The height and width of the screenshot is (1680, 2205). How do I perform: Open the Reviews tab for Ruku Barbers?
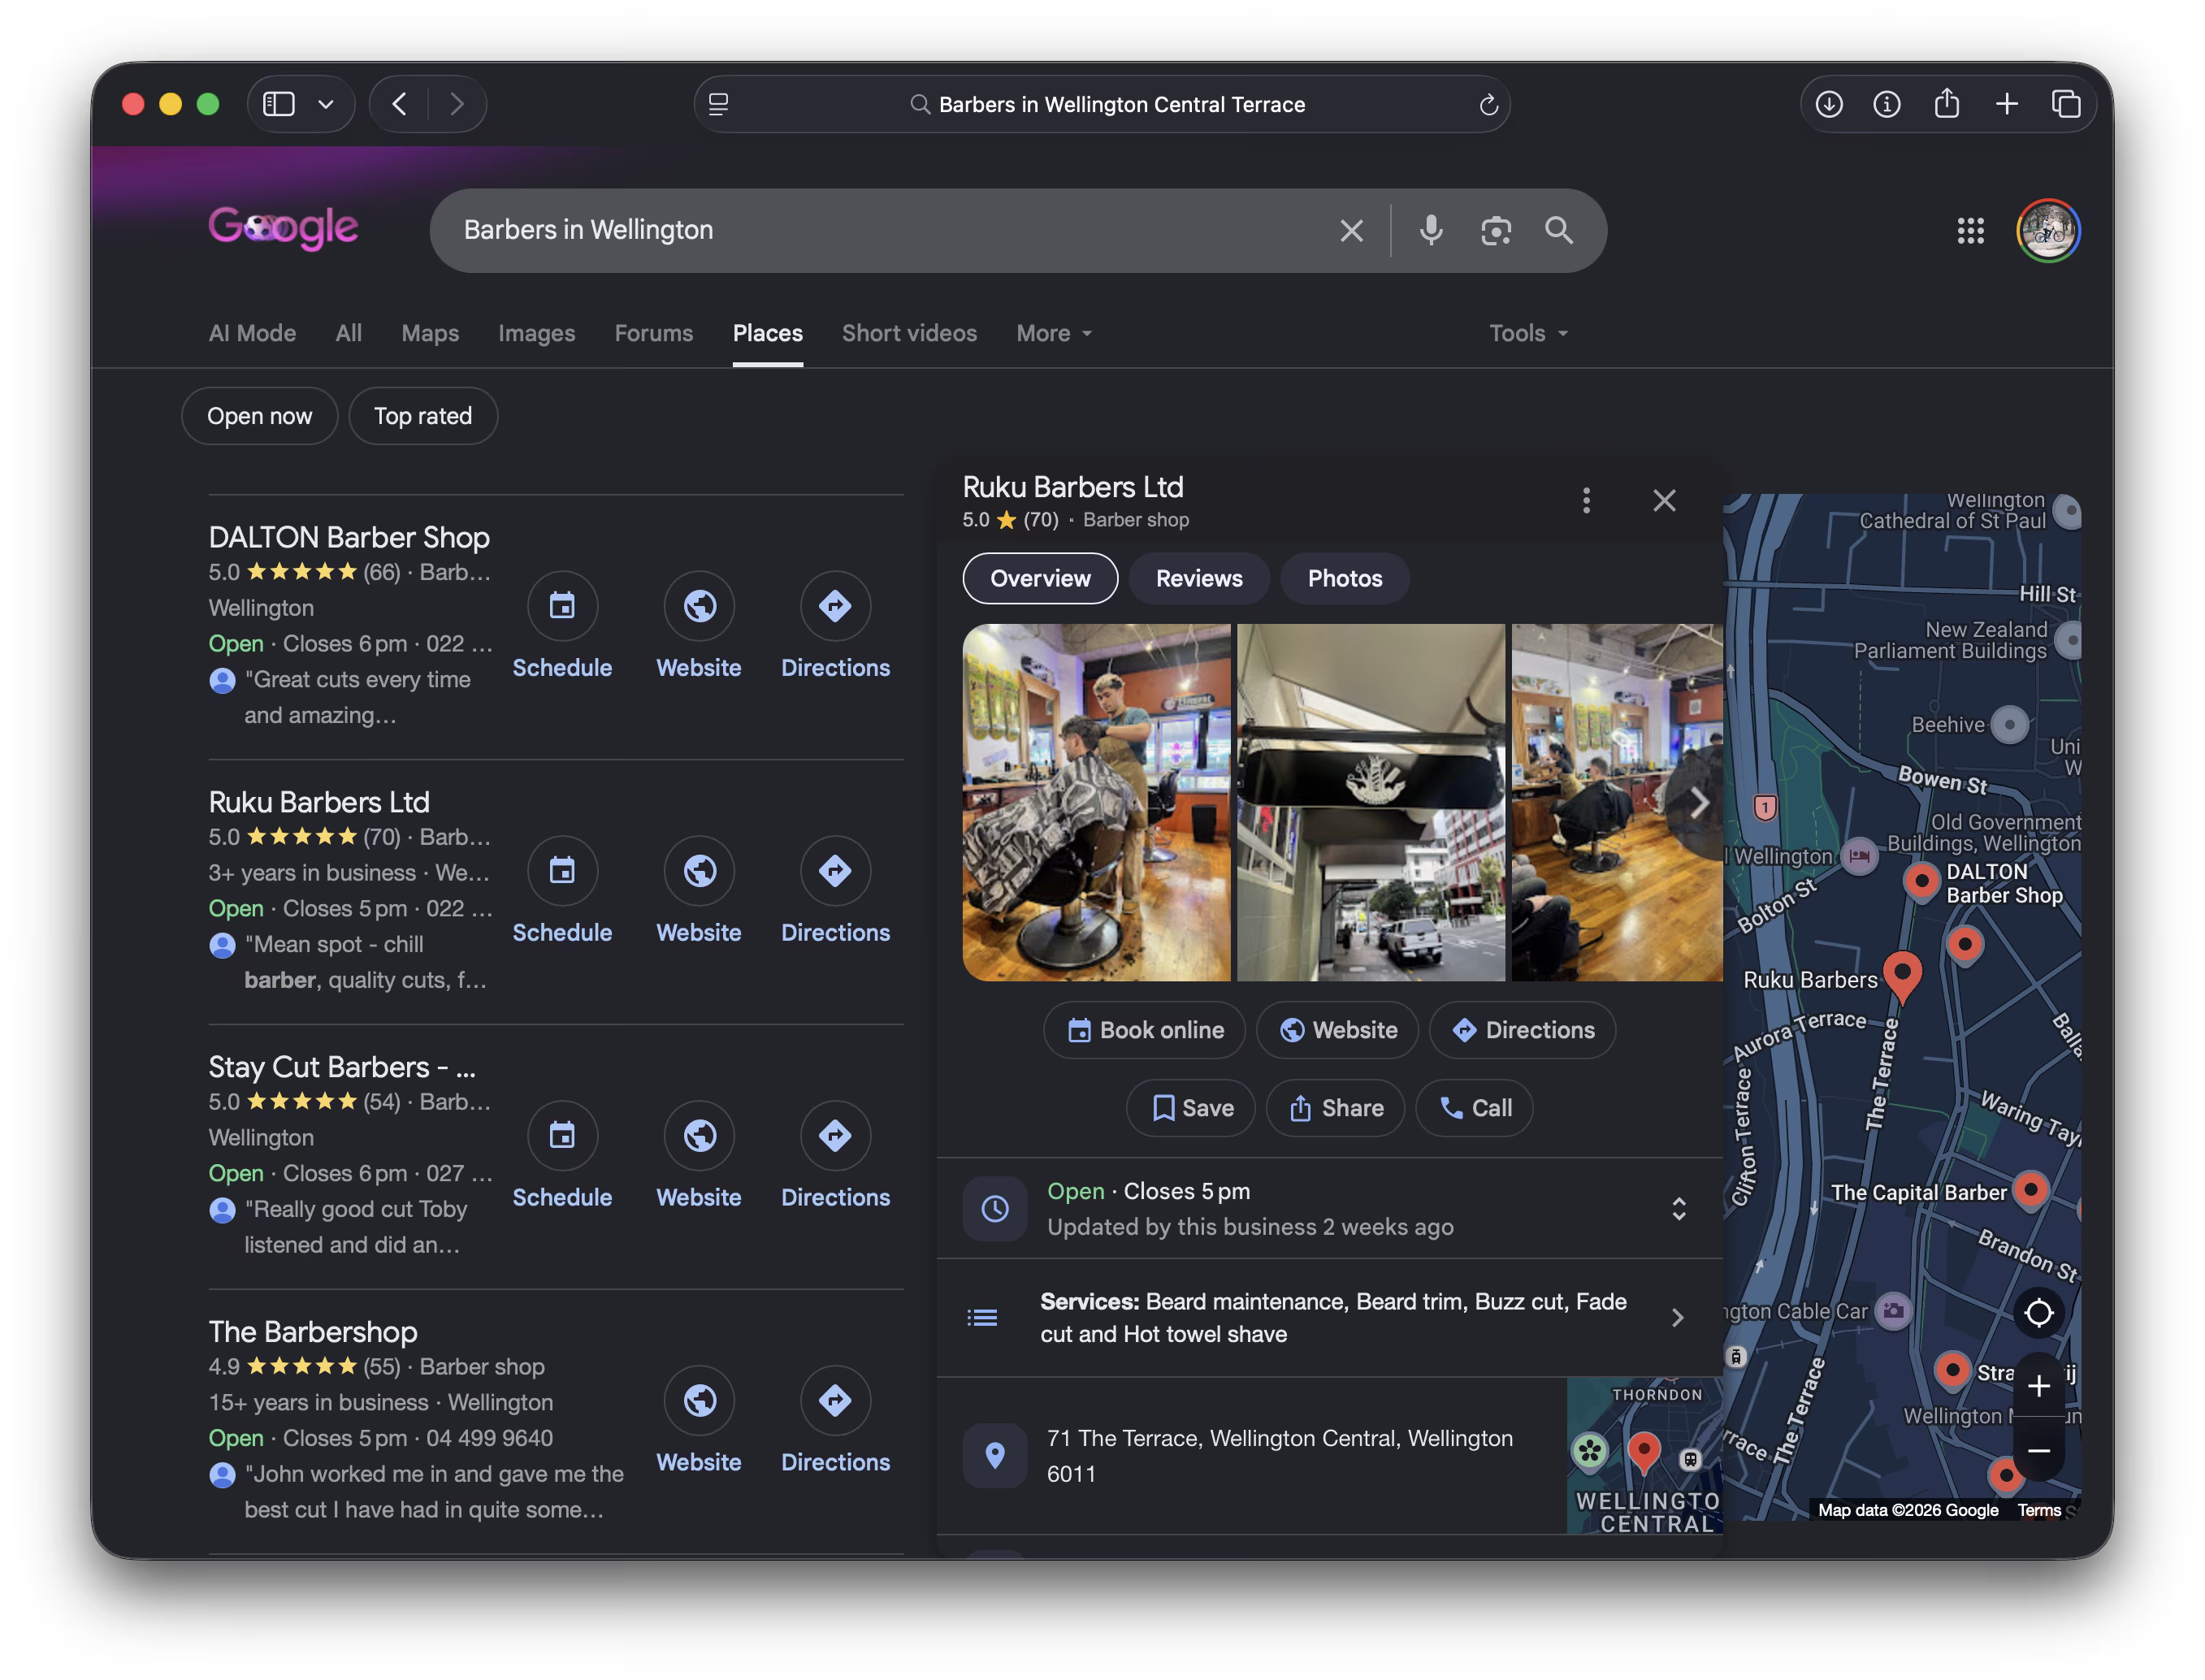[x=1199, y=578]
